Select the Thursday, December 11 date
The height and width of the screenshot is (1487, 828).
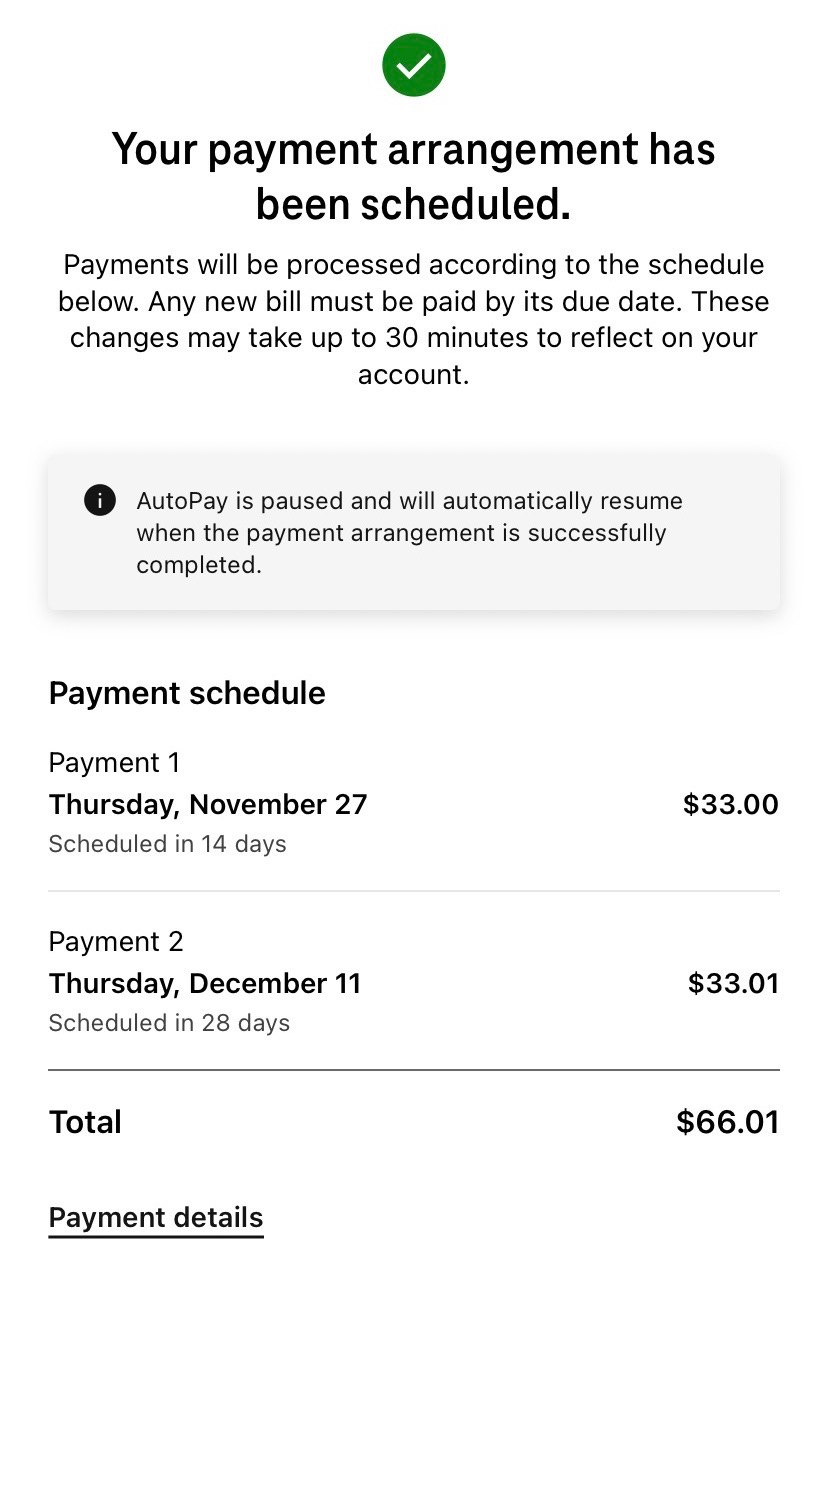pyautogui.click(x=204, y=984)
